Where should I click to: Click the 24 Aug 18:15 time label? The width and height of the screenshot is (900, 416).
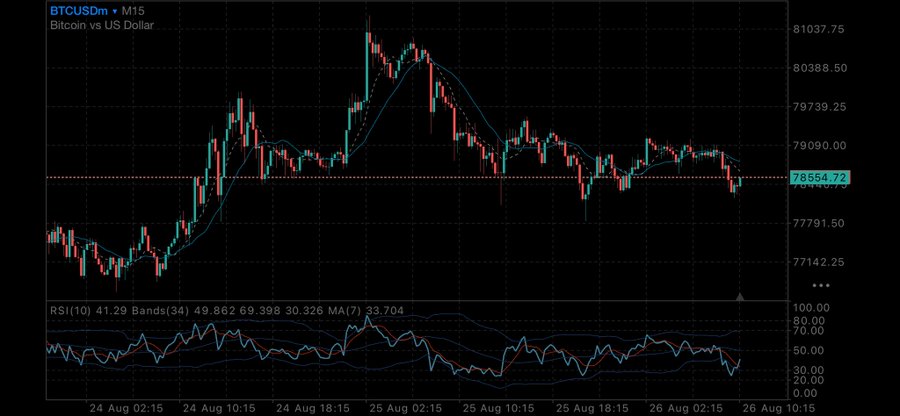(312, 408)
